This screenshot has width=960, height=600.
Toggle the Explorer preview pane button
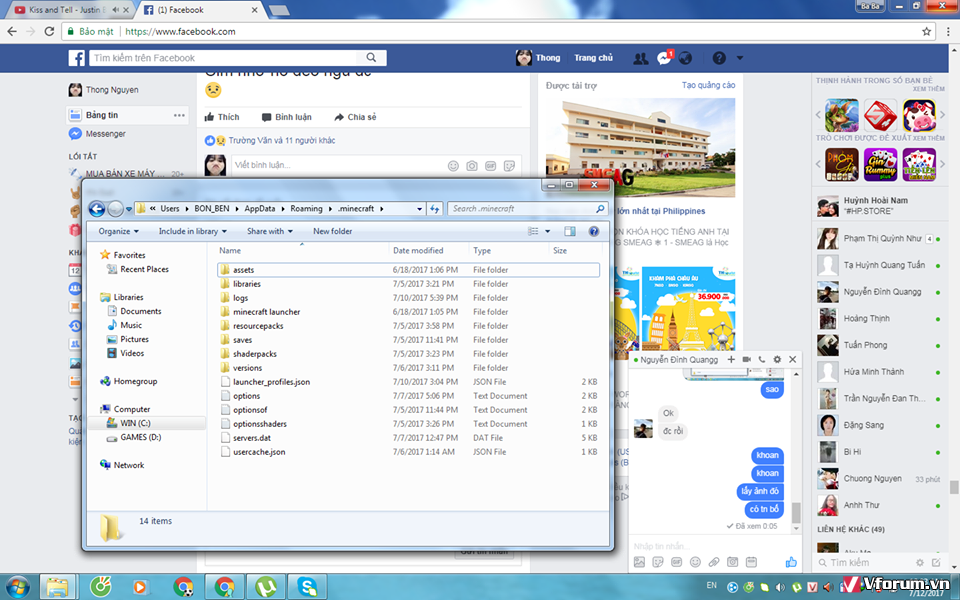coord(569,231)
